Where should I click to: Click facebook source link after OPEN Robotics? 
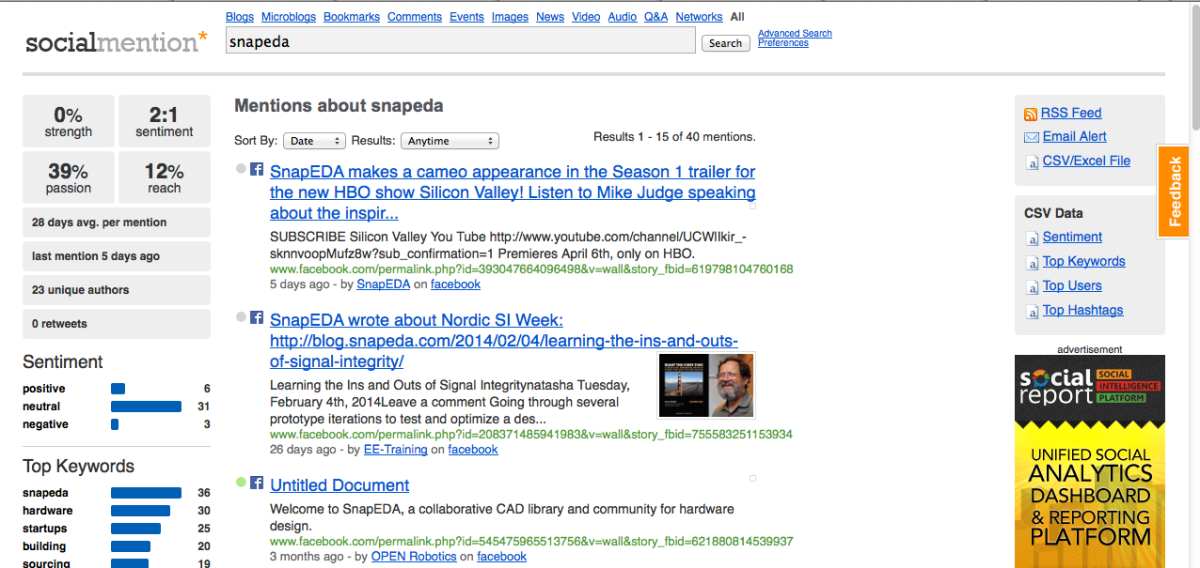coord(502,557)
